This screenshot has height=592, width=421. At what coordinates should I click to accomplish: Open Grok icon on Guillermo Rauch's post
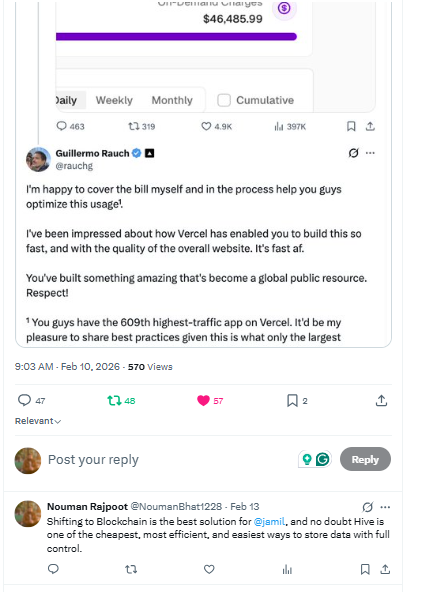point(353,153)
